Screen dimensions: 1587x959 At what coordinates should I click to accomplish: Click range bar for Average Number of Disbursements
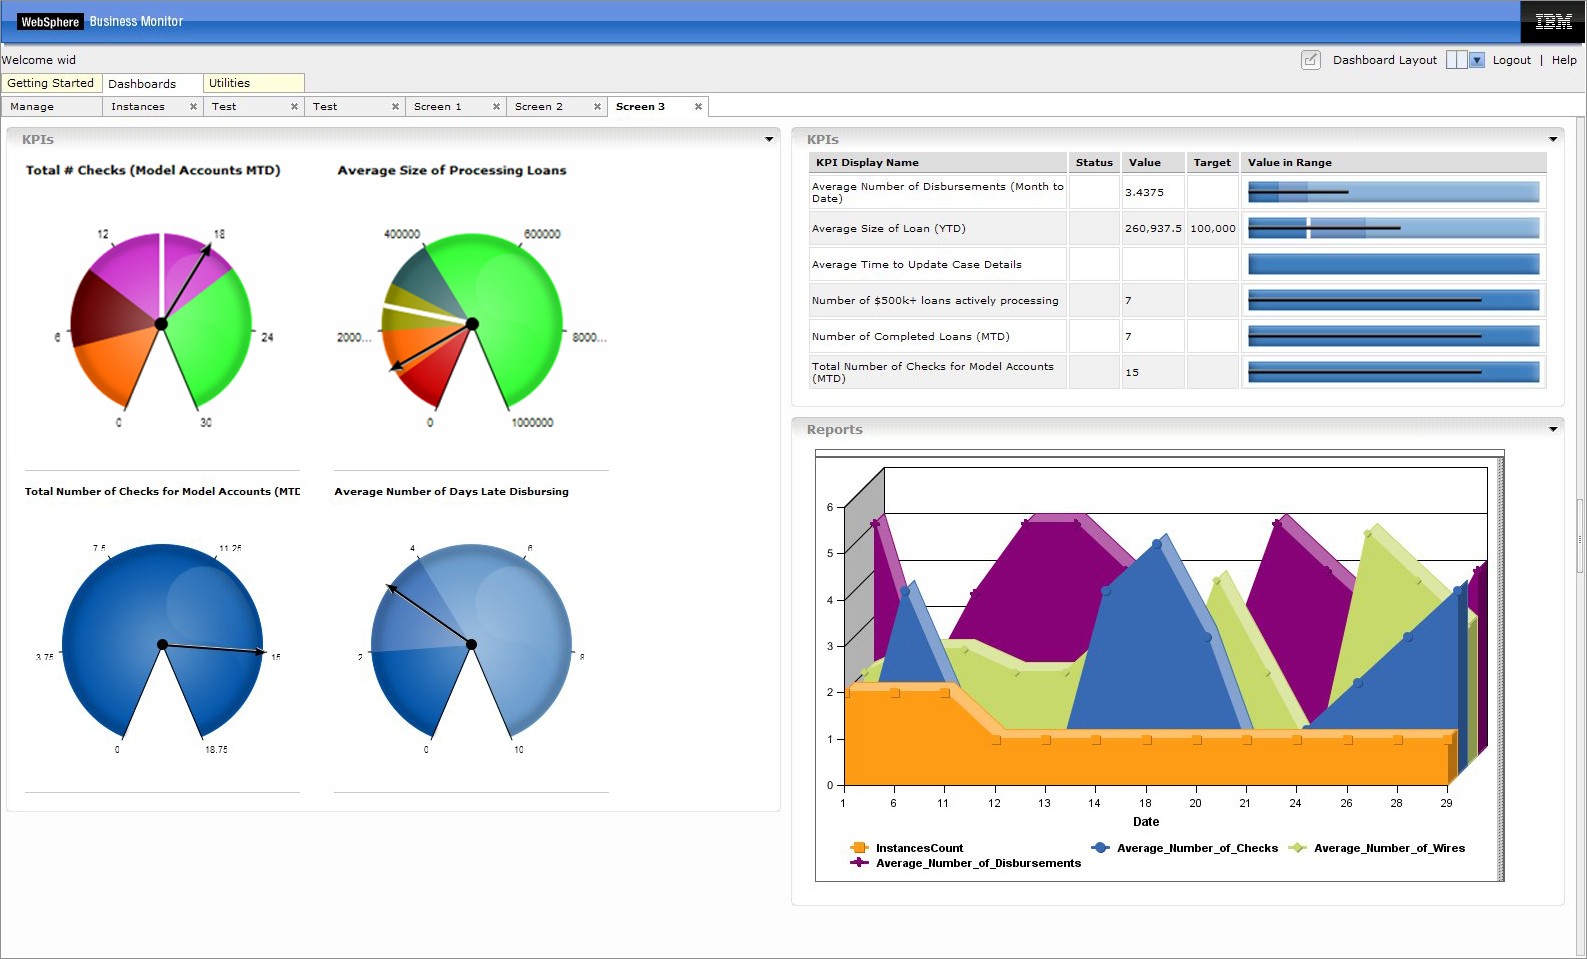tap(1394, 192)
